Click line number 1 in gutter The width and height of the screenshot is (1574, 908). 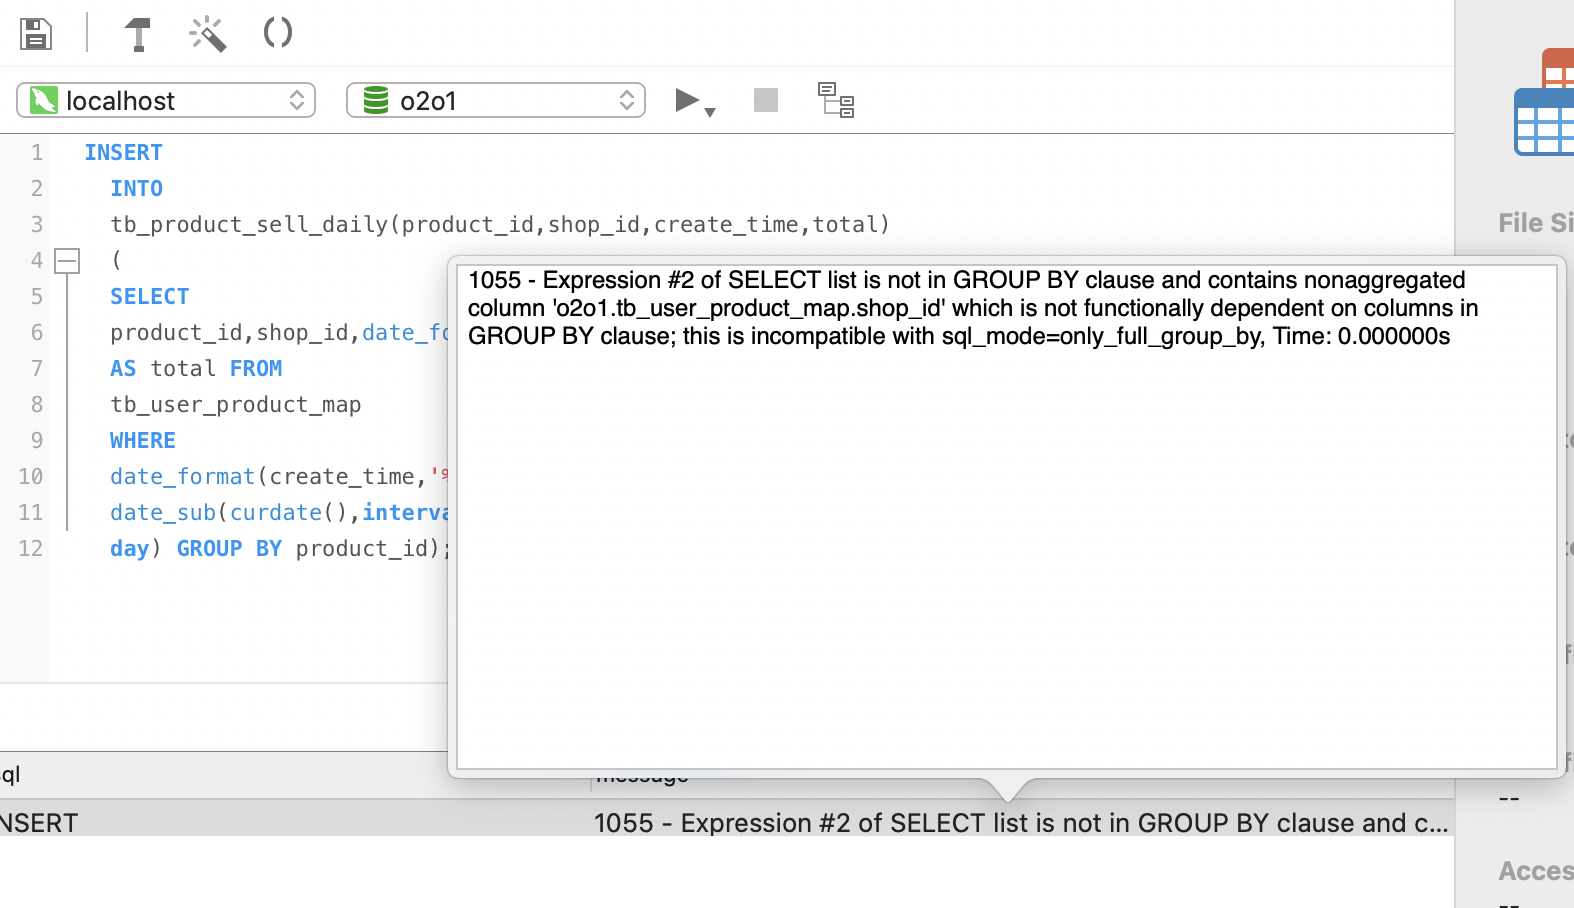[x=37, y=152]
